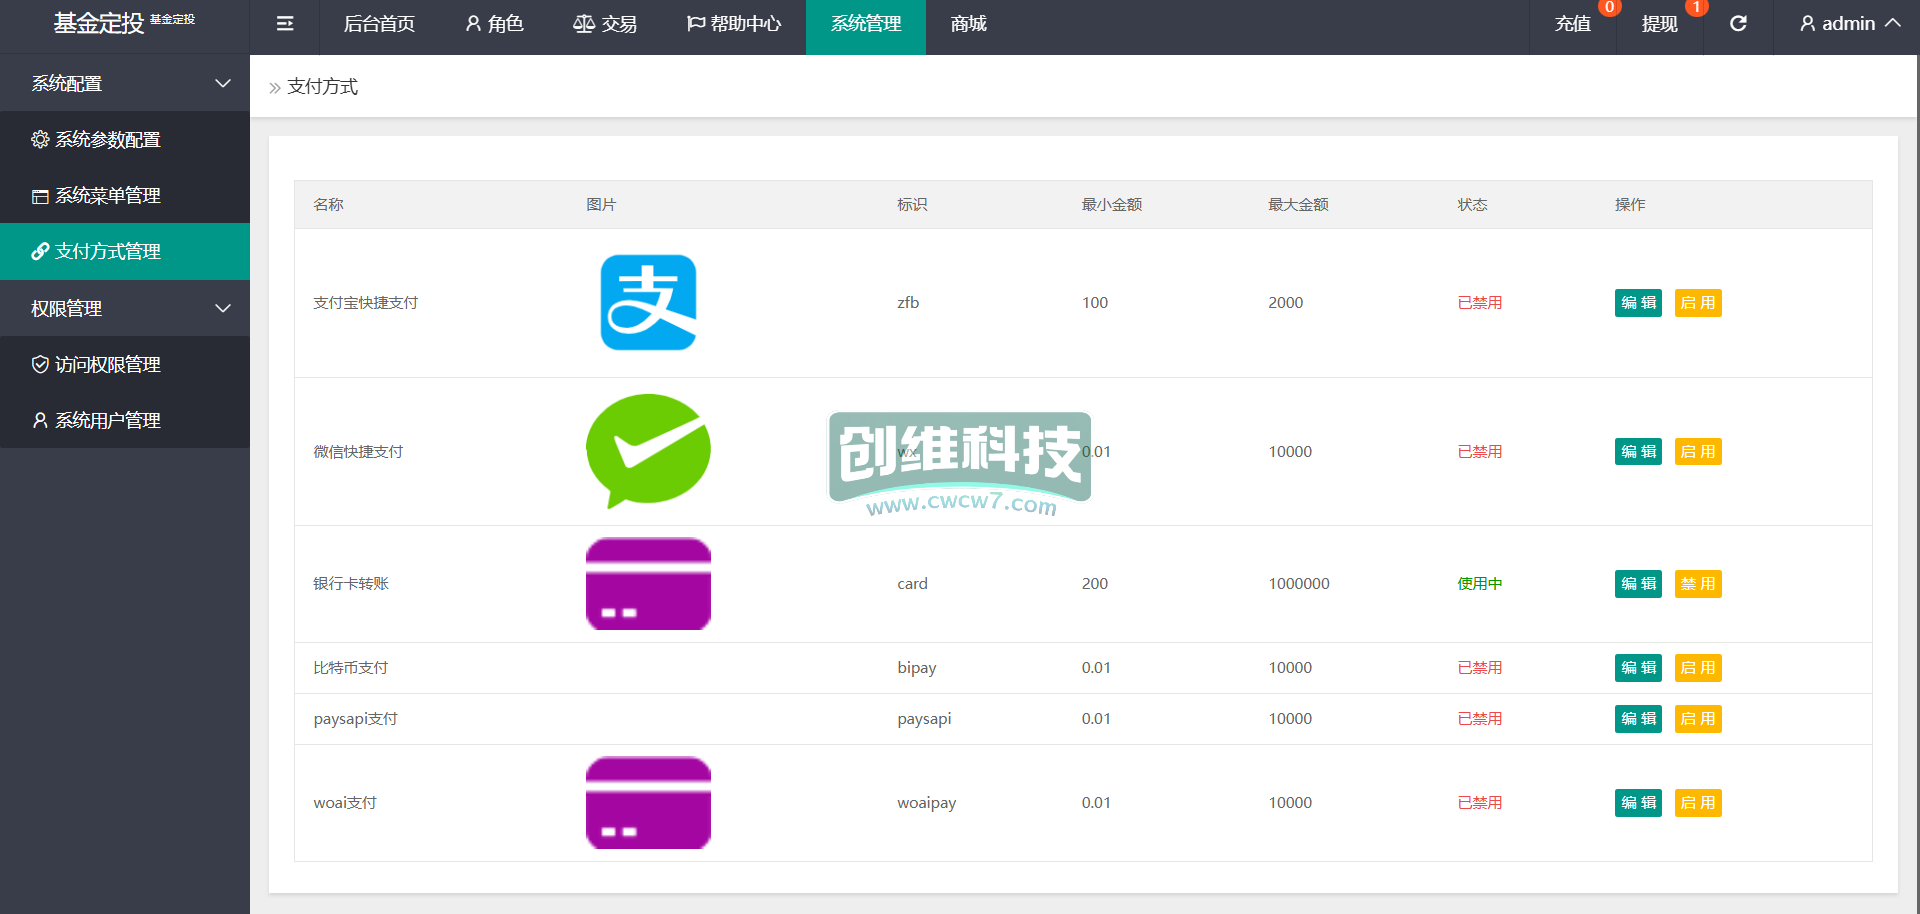Open 充值 notifications in the header
The height and width of the screenshot is (914, 1920).
pyautogui.click(x=1572, y=24)
